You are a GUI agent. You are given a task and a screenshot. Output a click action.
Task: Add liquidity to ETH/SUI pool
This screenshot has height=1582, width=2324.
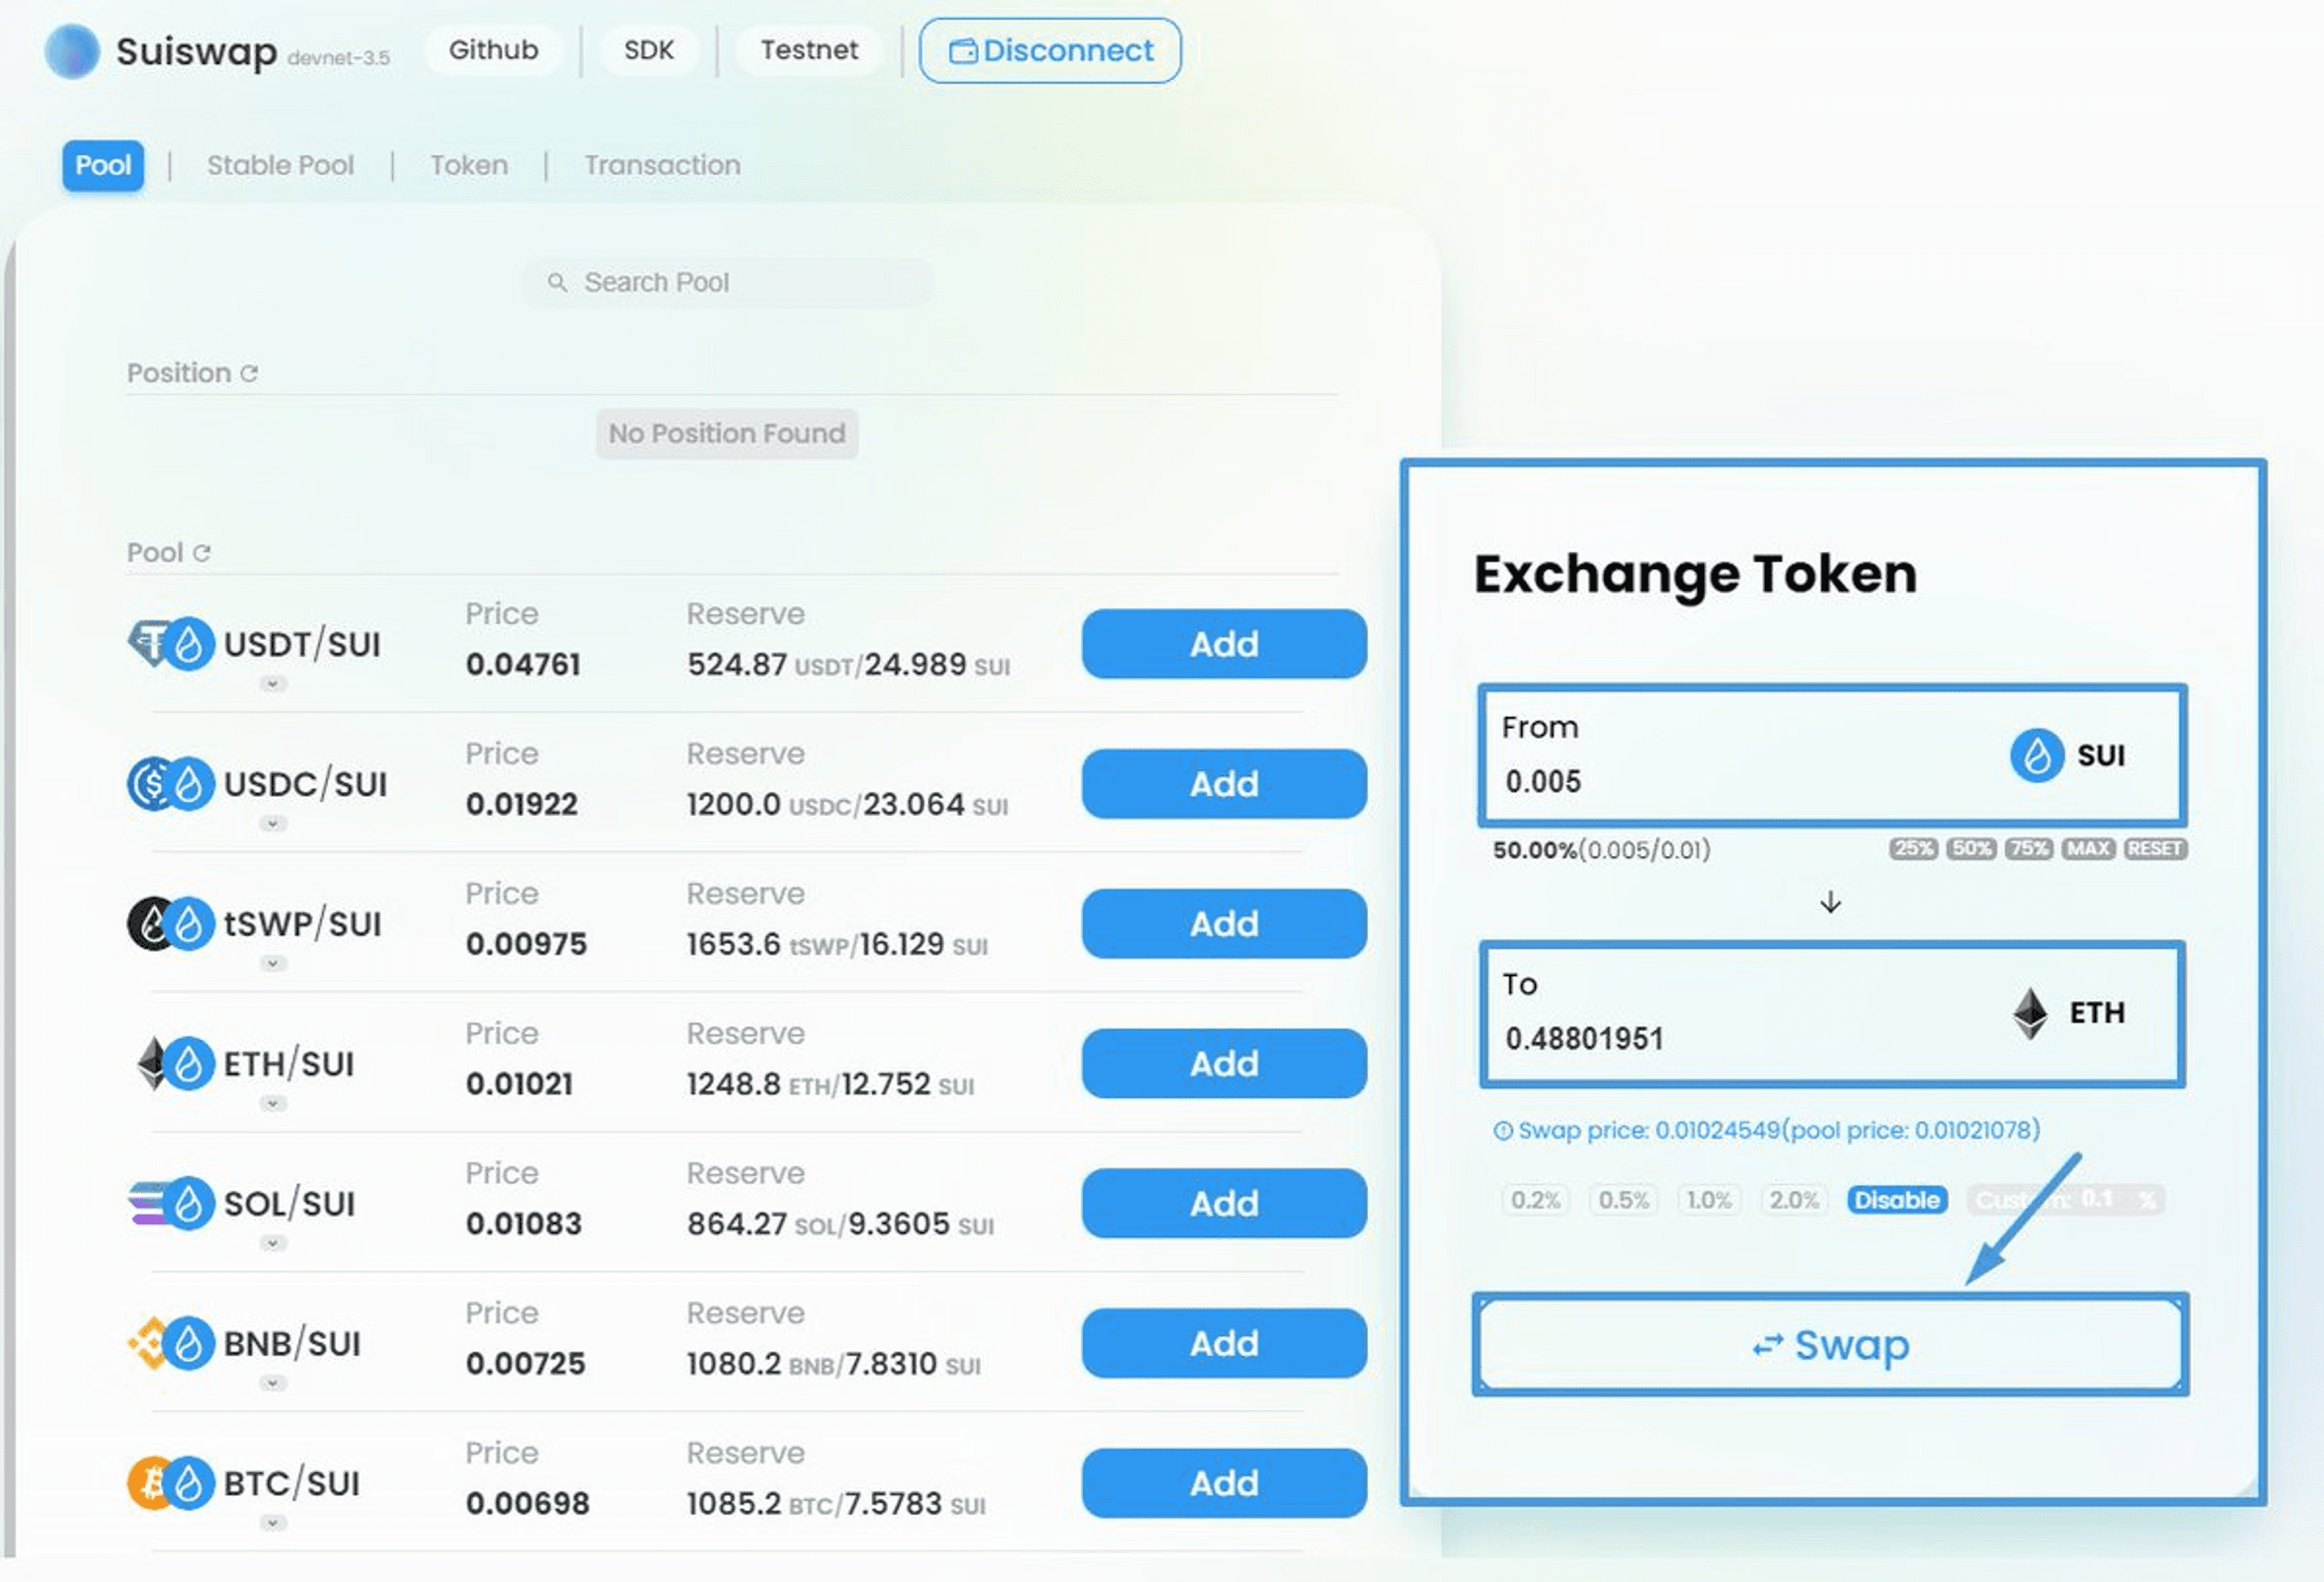[1224, 1064]
